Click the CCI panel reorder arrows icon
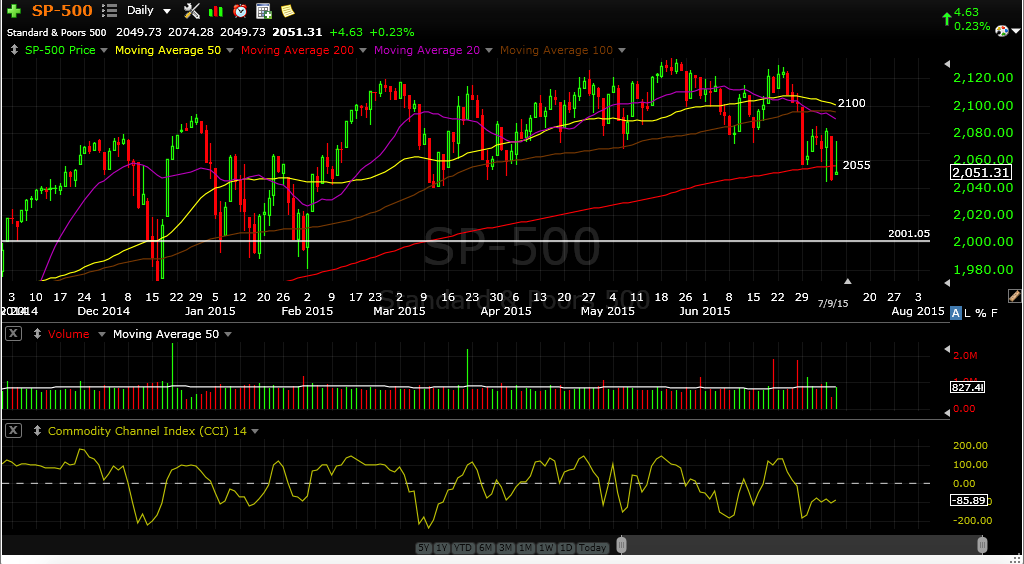1024x564 pixels. pos(37,431)
